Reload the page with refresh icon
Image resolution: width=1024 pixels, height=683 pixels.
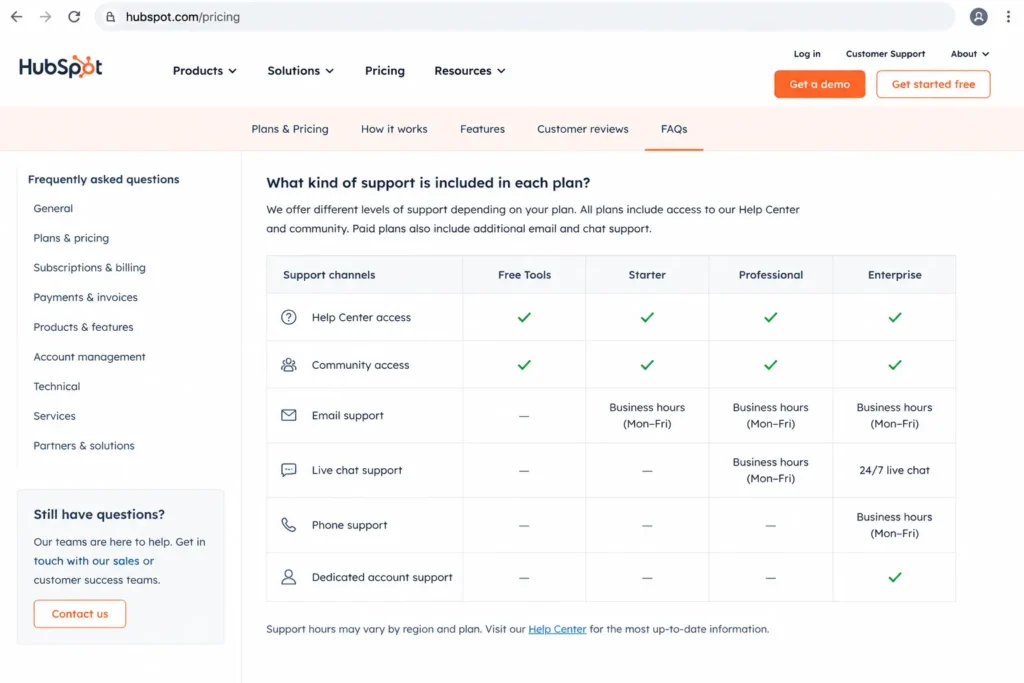point(74,17)
